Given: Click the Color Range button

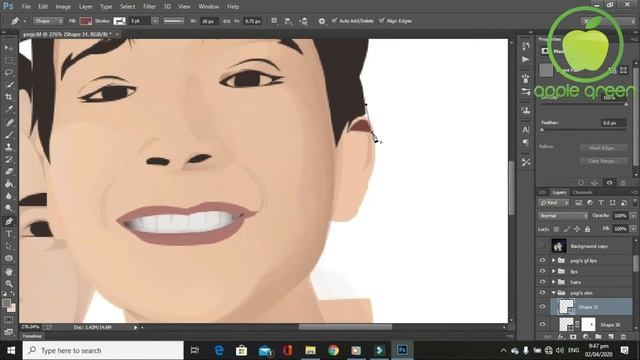Looking at the screenshot, I should point(603,161).
